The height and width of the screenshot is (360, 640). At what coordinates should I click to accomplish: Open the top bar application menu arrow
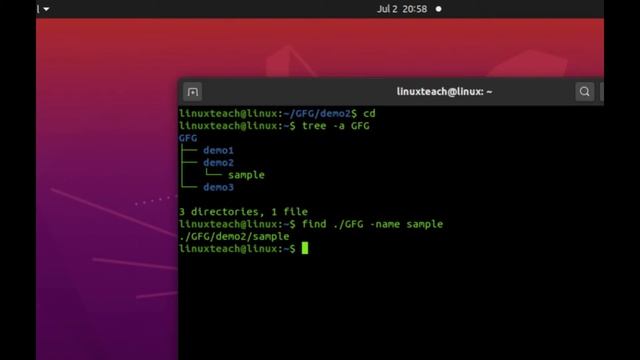(46, 9)
